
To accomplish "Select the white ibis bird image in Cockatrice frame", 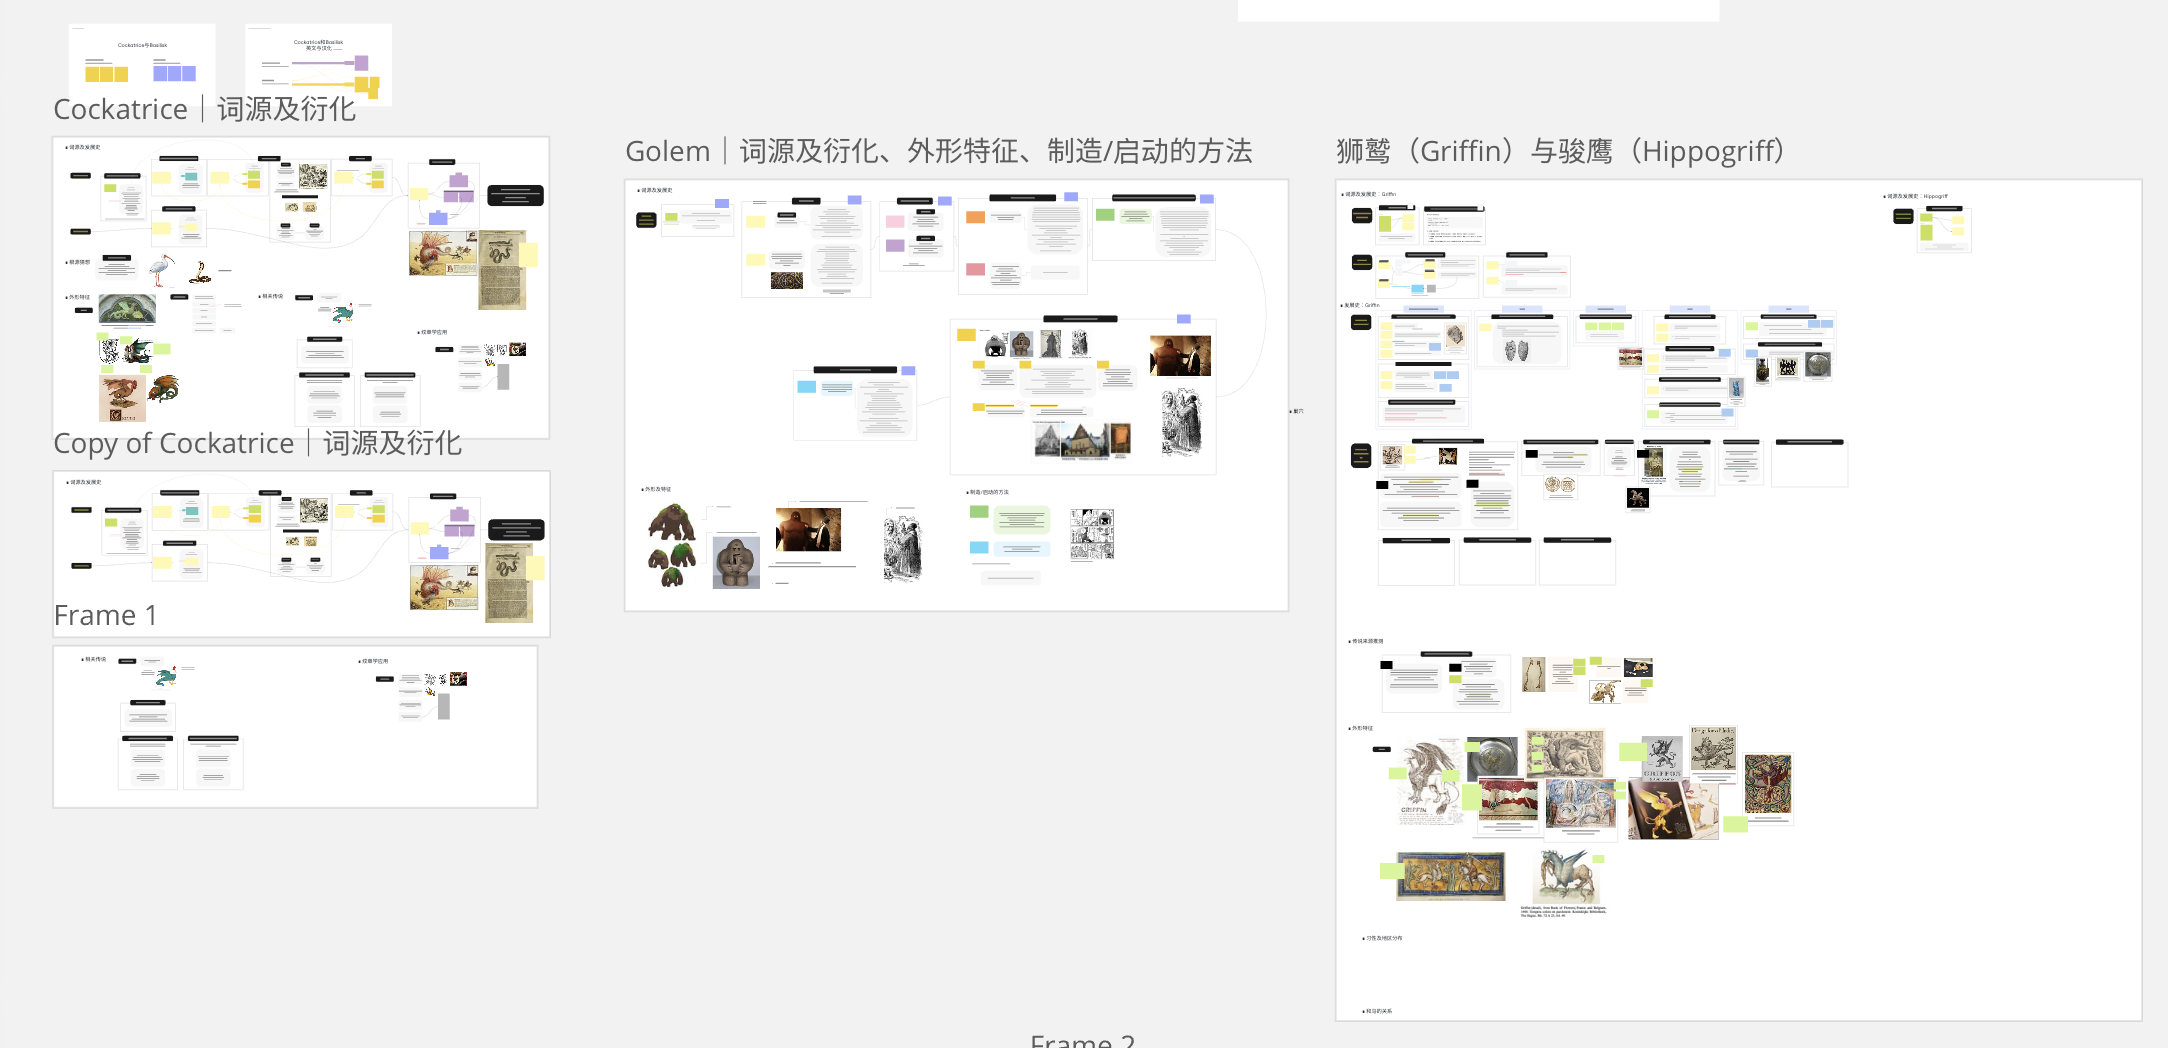I will click(x=161, y=270).
